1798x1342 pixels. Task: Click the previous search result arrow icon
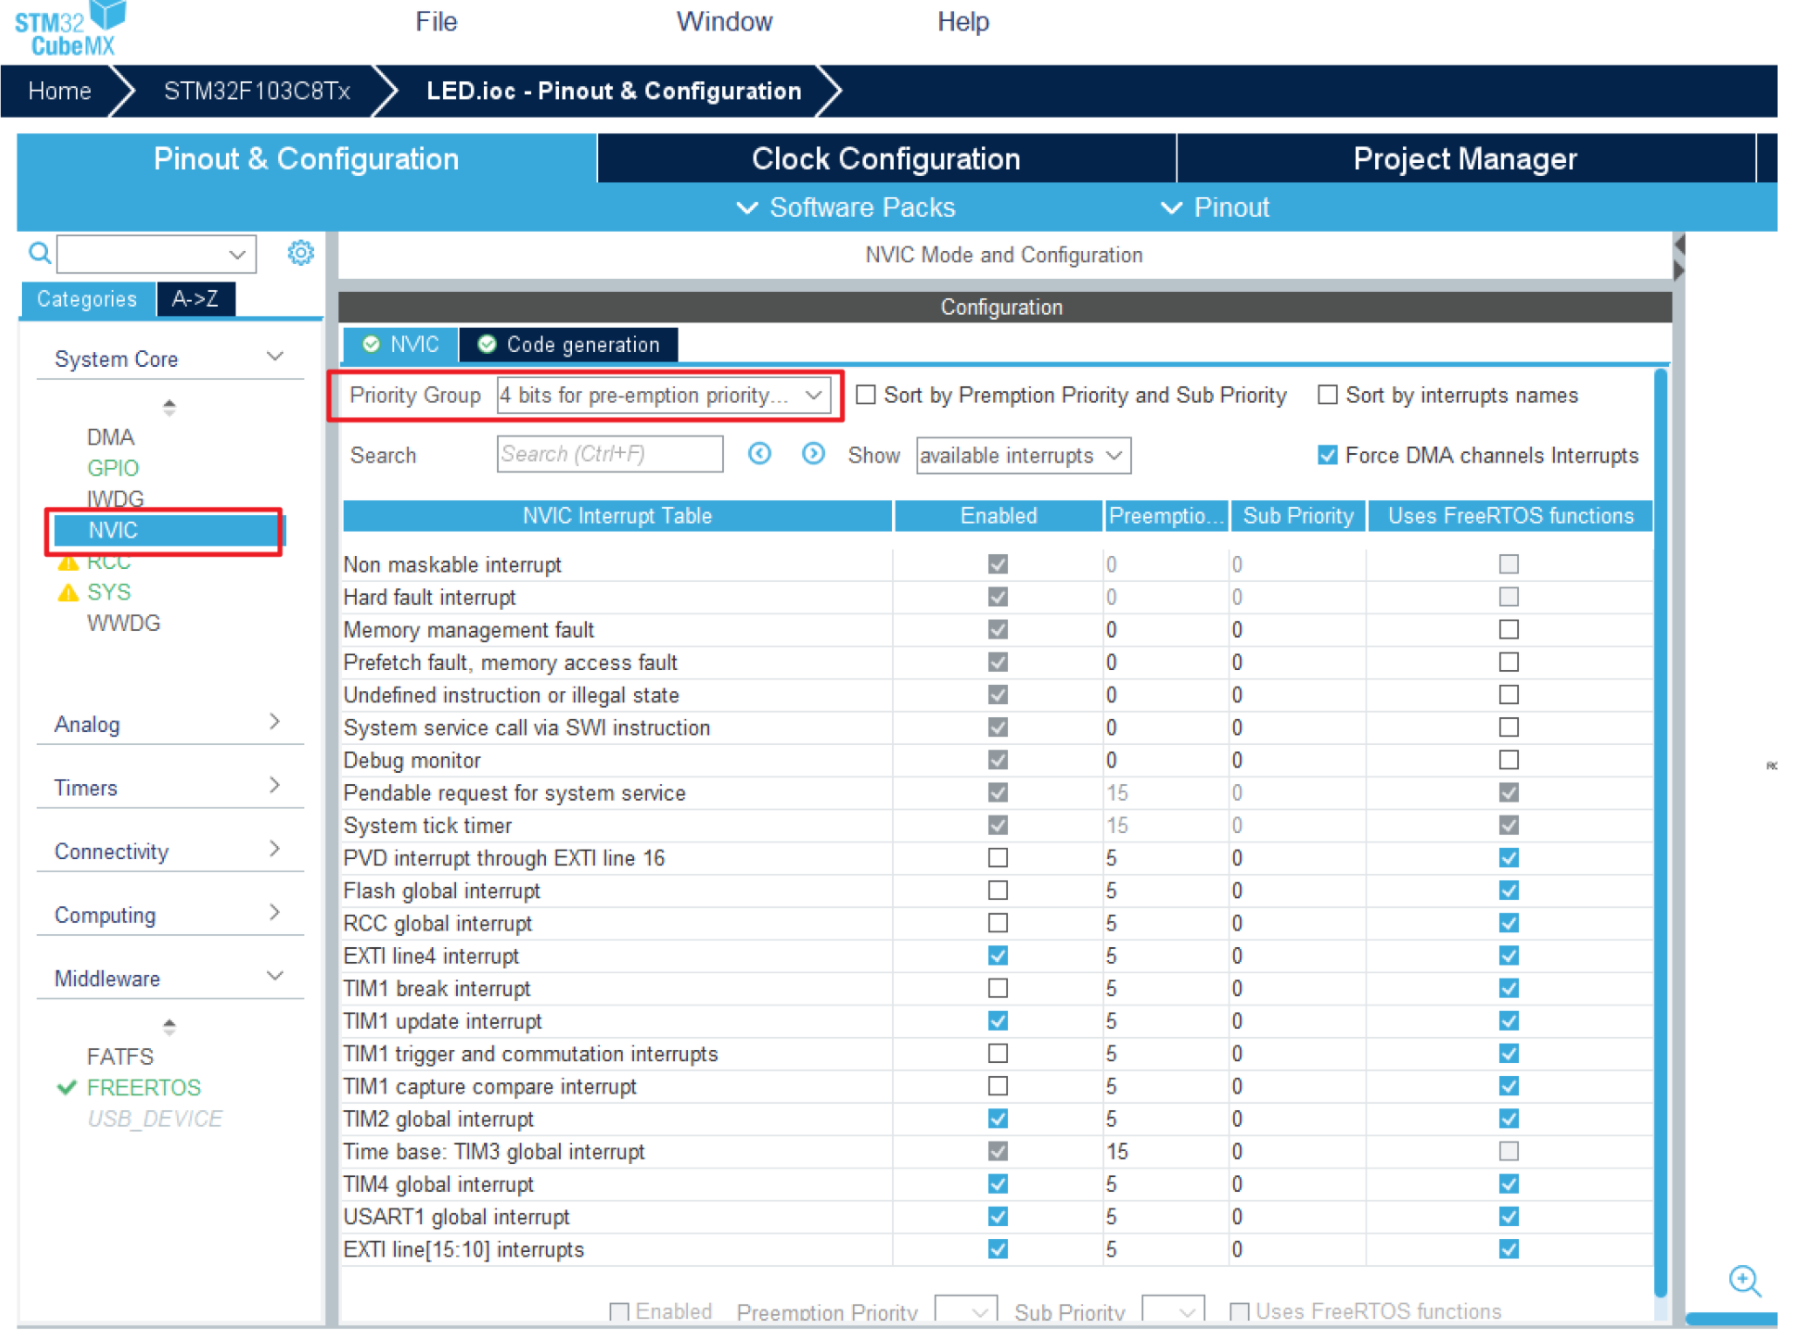coord(760,454)
